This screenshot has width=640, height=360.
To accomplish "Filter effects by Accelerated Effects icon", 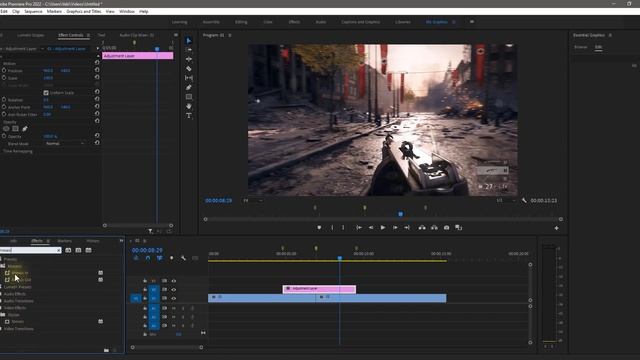I will click(68, 250).
